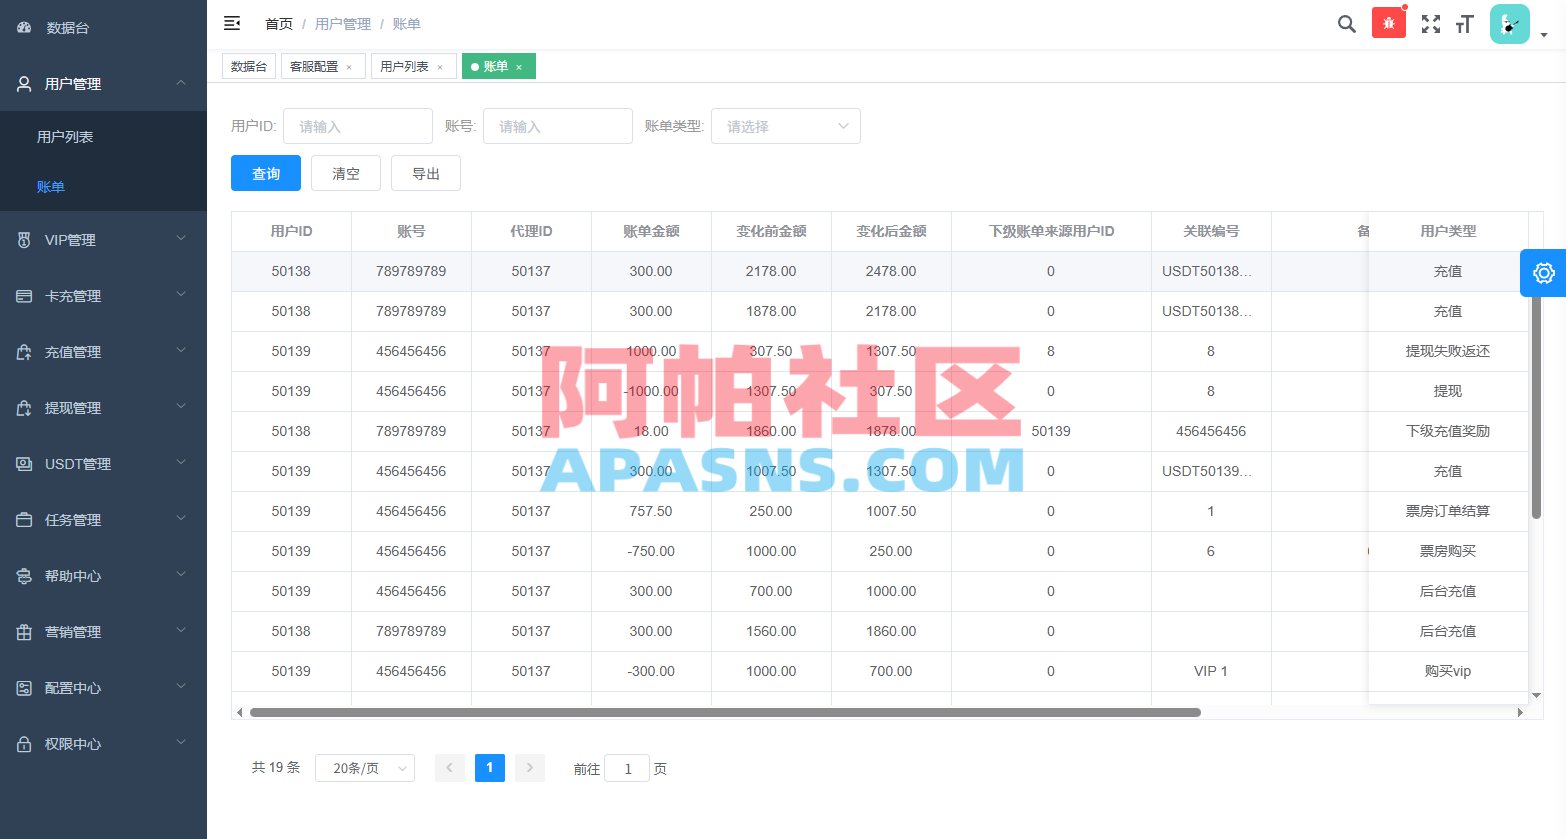The image size is (1566, 839).
Task: Click the blue 查询 button
Action: tap(266, 173)
